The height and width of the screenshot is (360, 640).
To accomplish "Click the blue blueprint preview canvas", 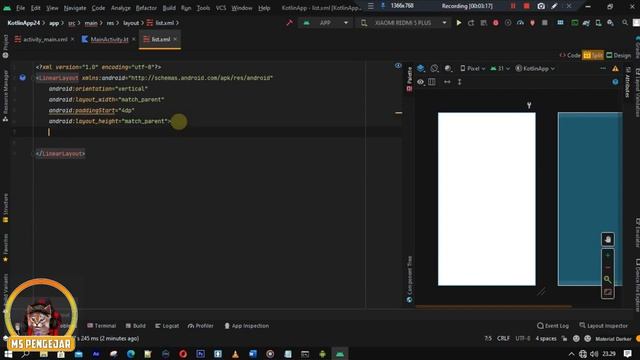I will coord(590,199).
